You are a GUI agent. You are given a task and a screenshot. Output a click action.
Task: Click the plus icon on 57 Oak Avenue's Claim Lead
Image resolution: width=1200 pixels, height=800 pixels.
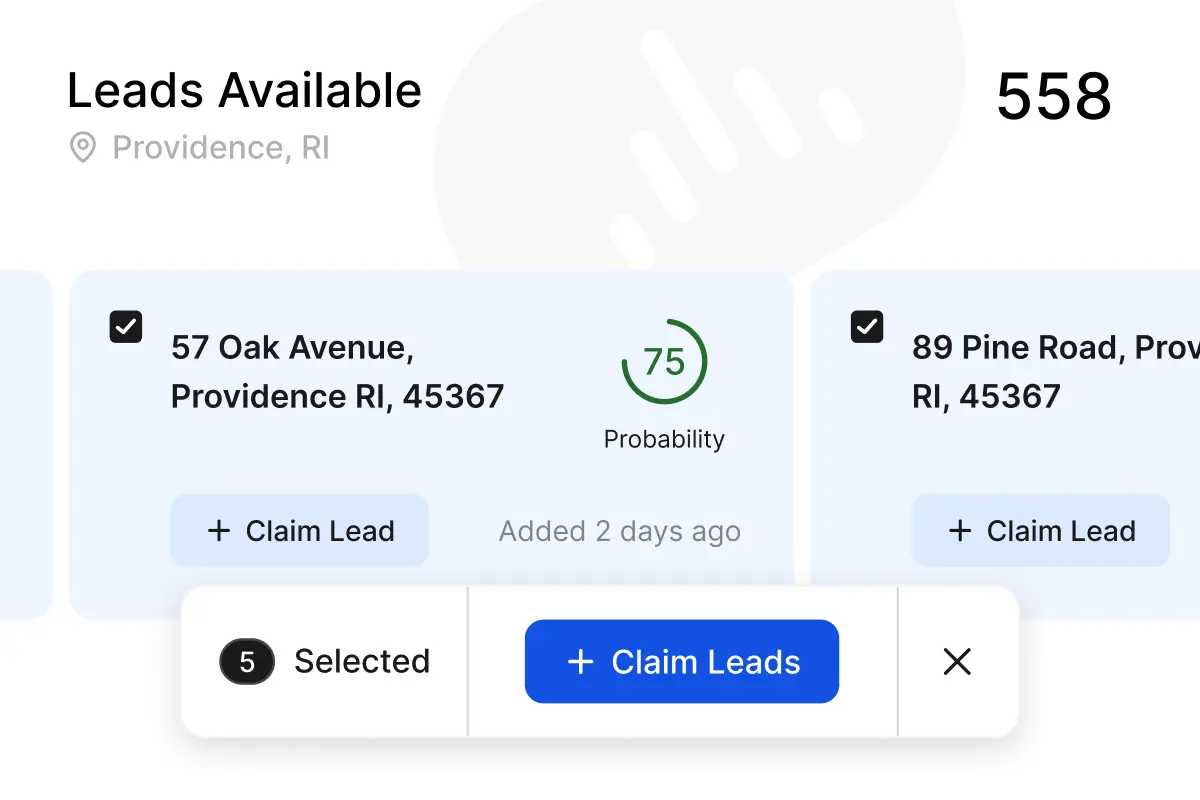(x=219, y=530)
